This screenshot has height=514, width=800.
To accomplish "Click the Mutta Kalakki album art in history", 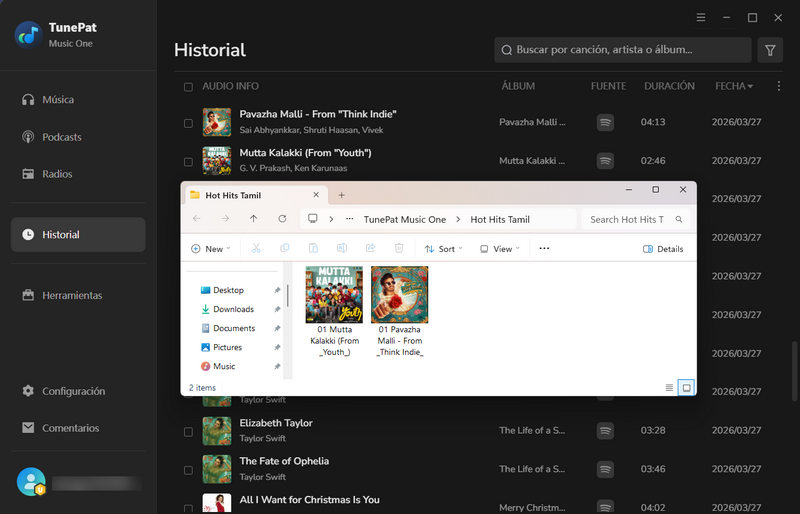I will click(217, 161).
